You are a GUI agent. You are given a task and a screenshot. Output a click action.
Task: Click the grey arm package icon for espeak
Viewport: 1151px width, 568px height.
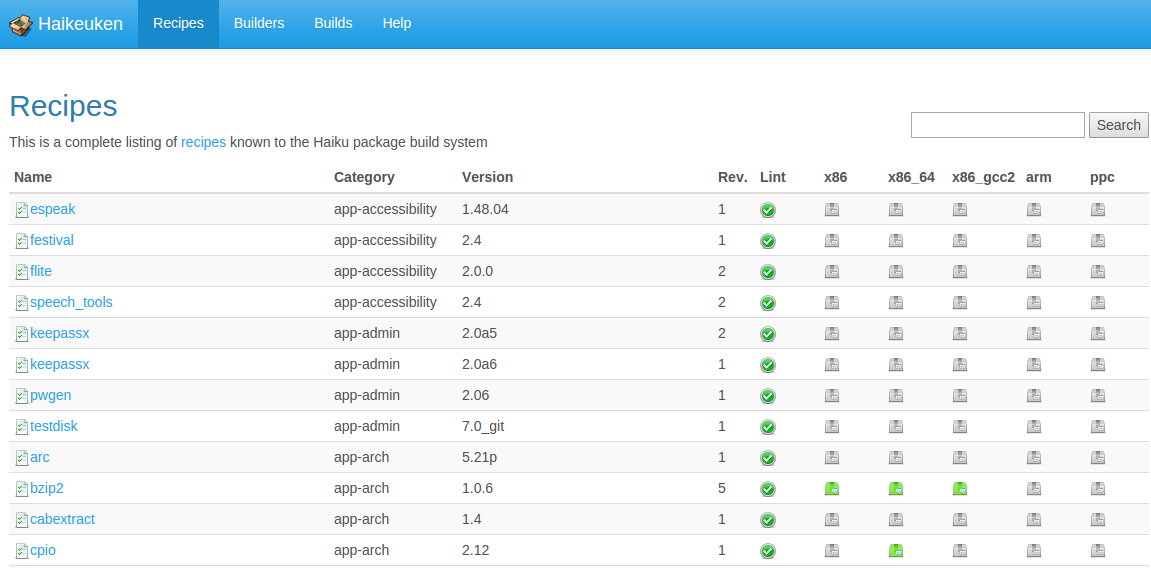pos(1034,210)
